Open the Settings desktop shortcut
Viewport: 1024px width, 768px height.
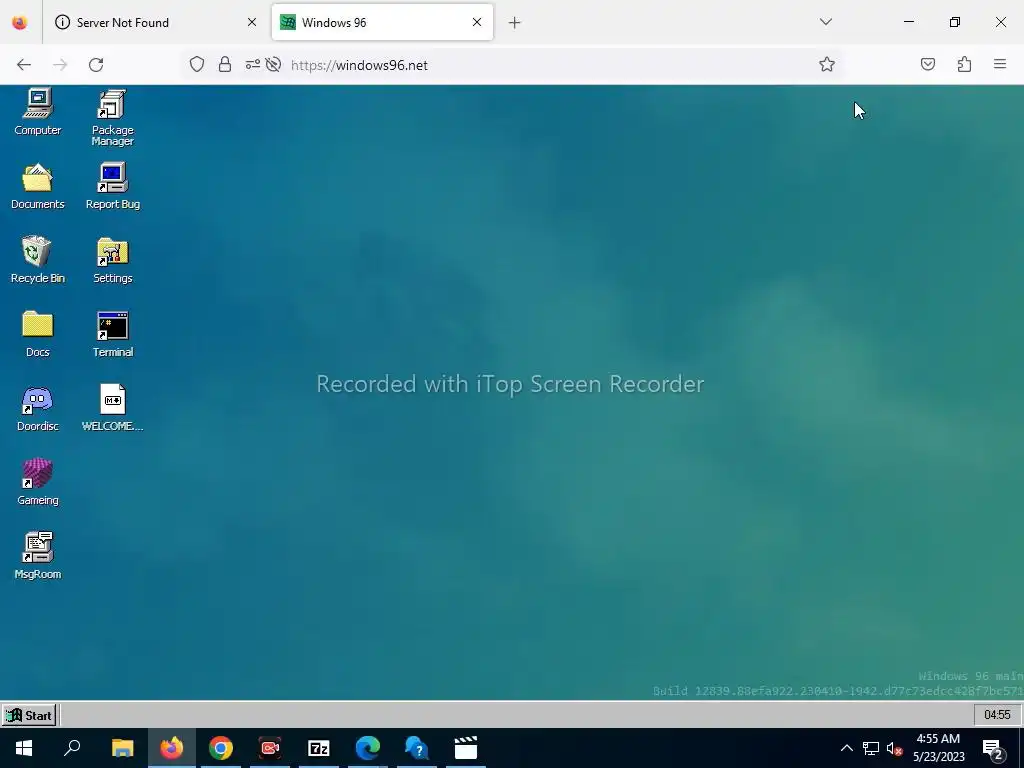tap(112, 260)
